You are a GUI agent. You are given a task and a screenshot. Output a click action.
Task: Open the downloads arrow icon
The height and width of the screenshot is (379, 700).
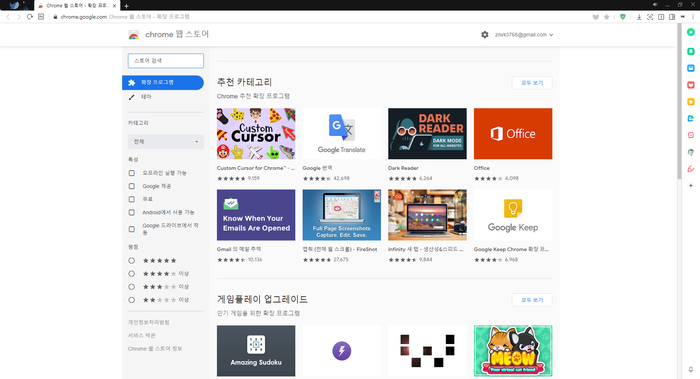click(639, 17)
